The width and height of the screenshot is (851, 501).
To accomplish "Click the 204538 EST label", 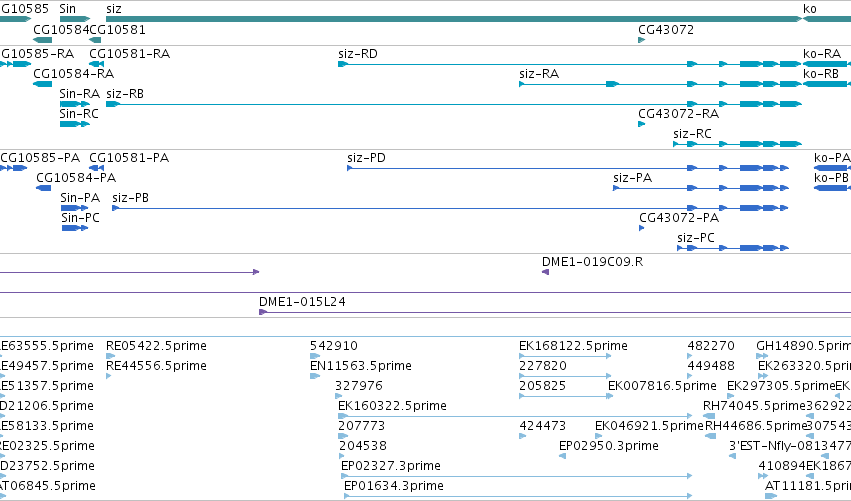I will [363, 447].
